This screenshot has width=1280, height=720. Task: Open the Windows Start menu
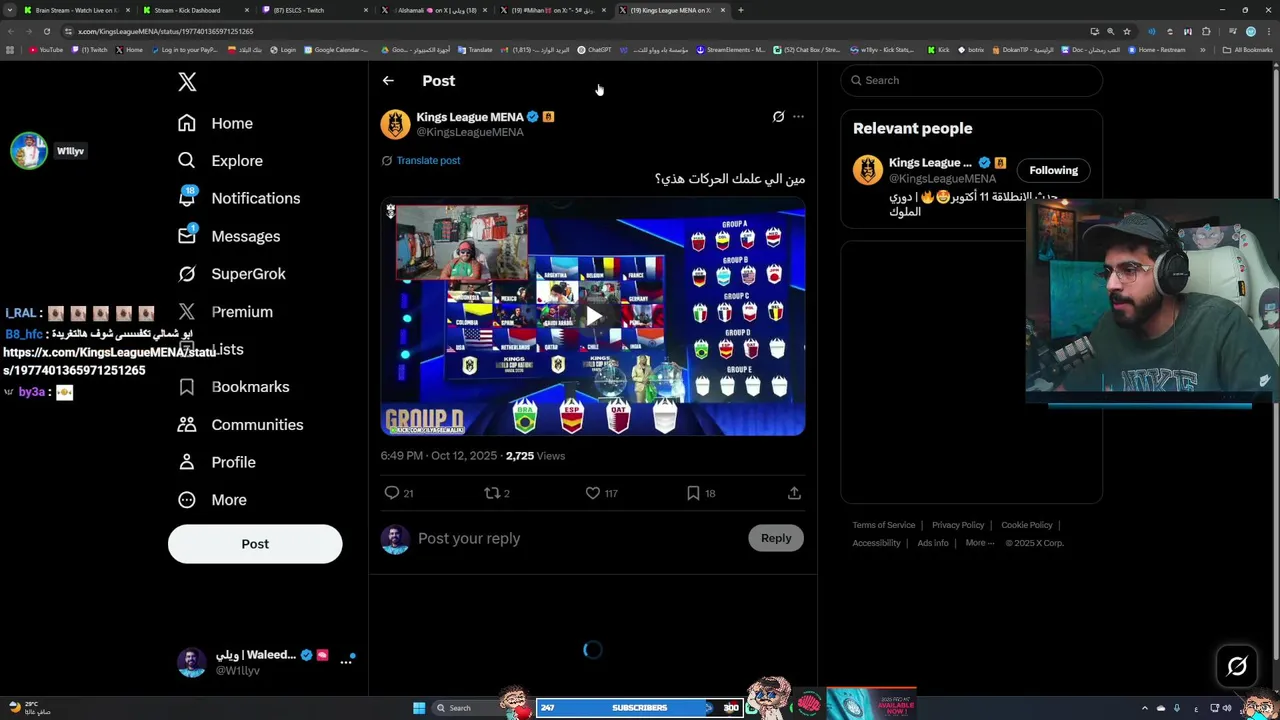pyautogui.click(x=419, y=708)
